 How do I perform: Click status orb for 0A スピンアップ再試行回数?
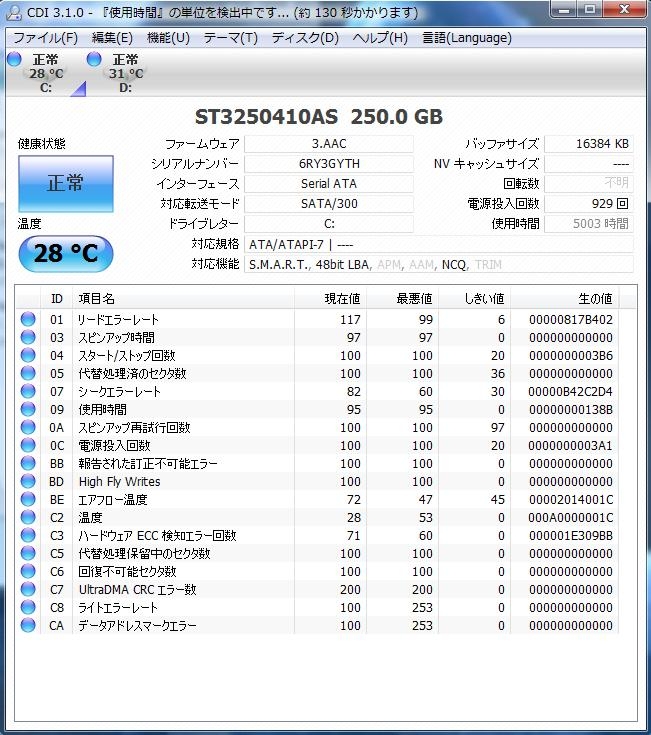pos(28,427)
